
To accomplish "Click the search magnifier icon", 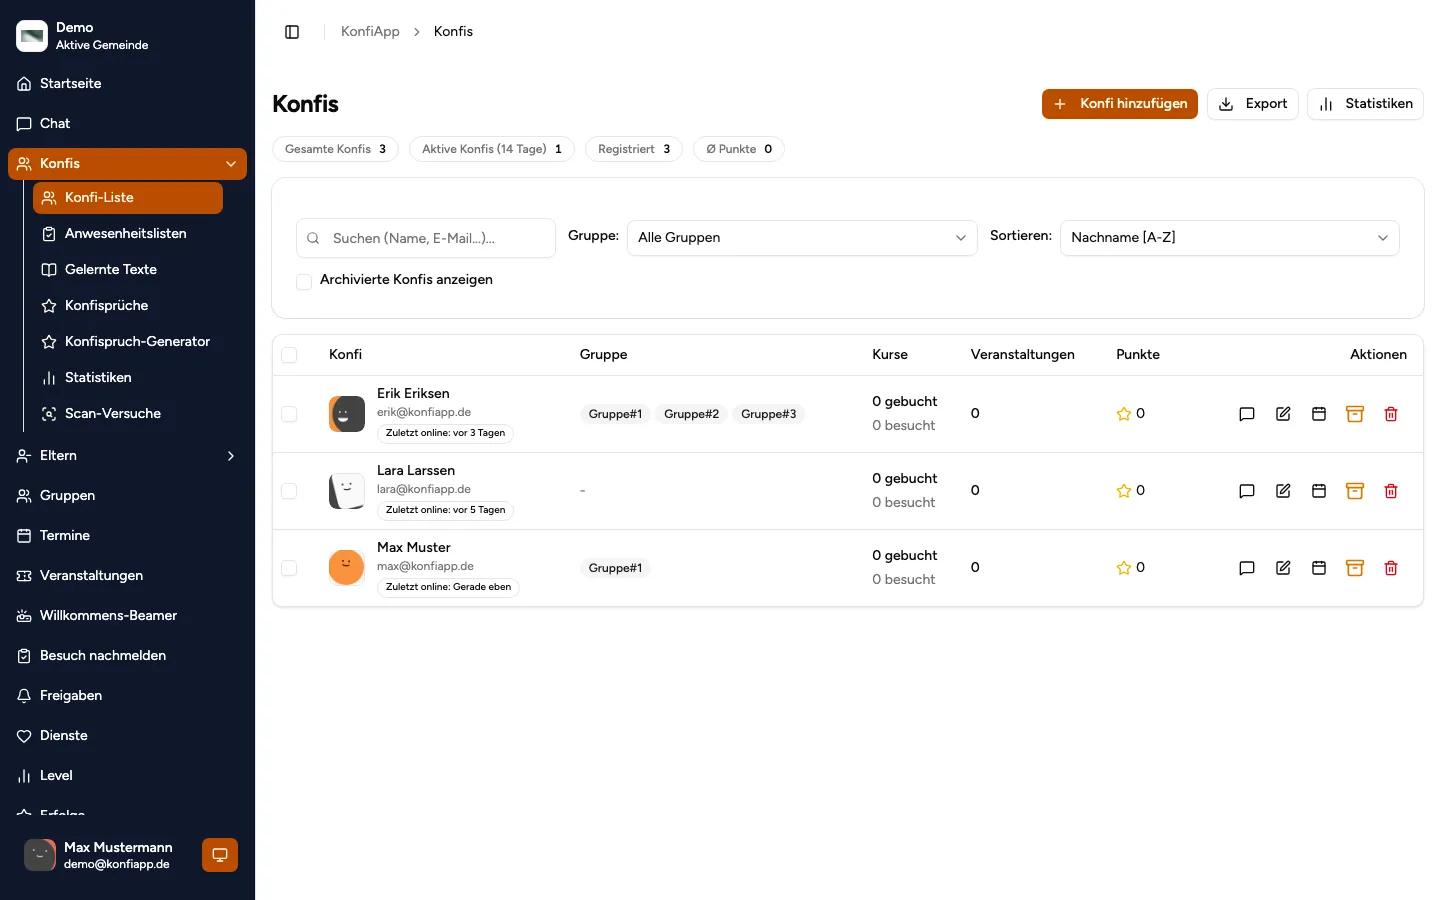I will pyautogui.click(x=313, y=238).
